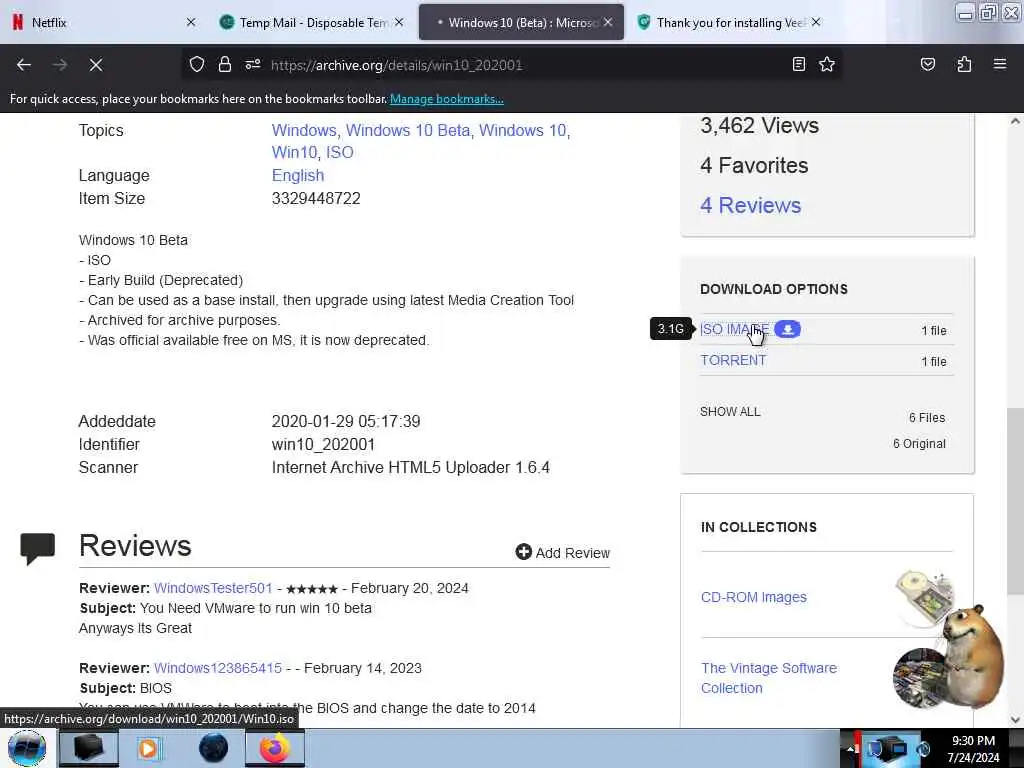The width and height of the screenshot is (1024, 768).
Task: Click the Windows 10 topic link
Action: click(523, 130)
